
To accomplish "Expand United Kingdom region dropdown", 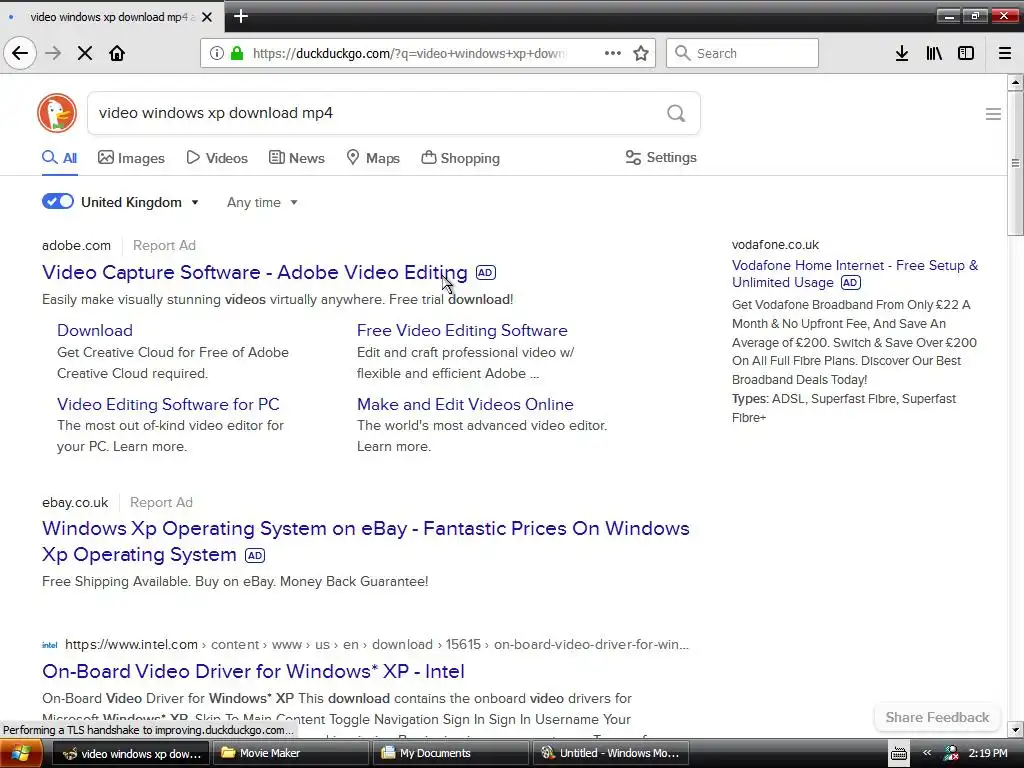I will (140, 202).
